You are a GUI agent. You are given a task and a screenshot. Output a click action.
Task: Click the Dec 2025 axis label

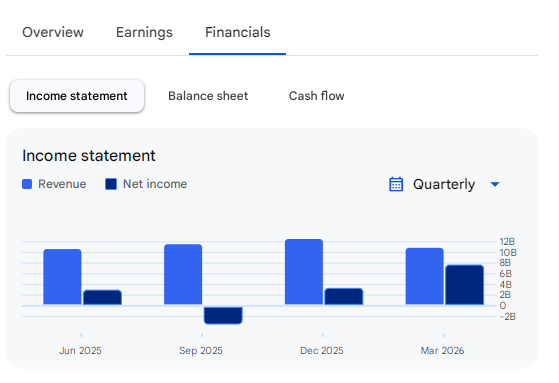[322, 351]
